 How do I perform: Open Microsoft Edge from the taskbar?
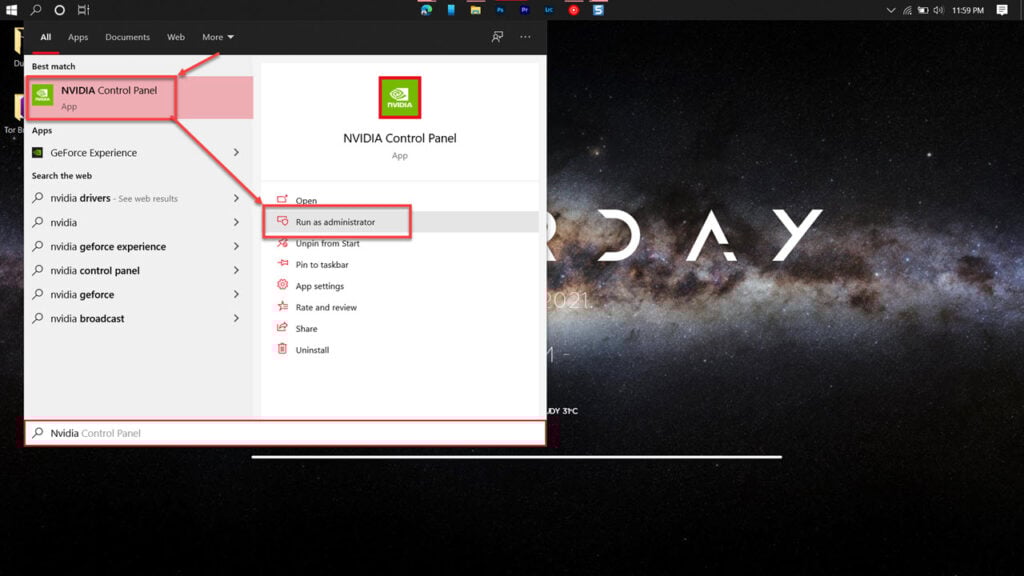[426, 10]
